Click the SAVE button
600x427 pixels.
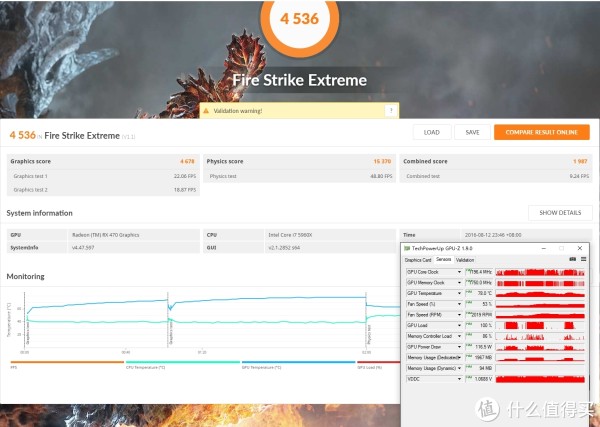[x=472, y=132]
